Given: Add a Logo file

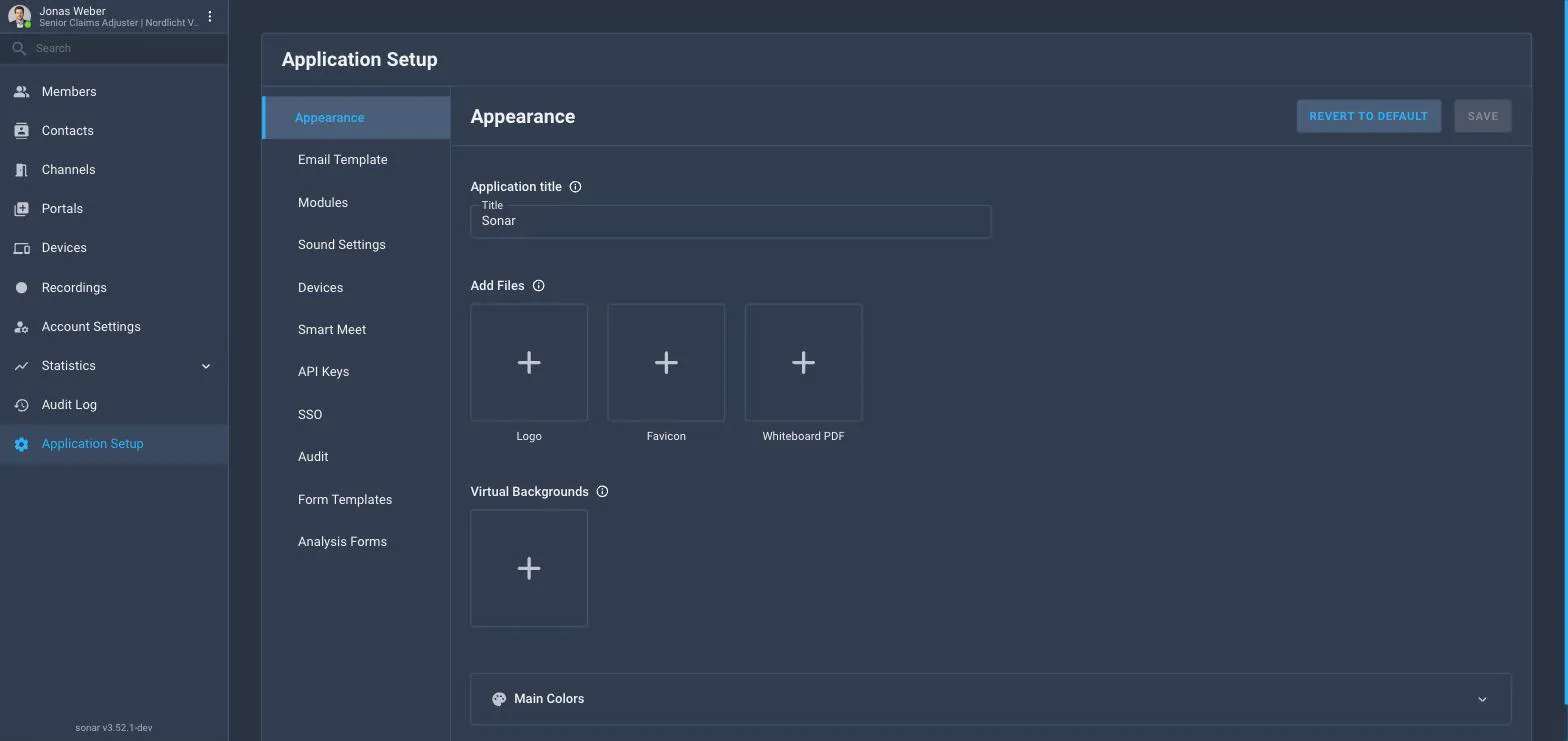Looking at the screenshot, I should tap(529, 363).
